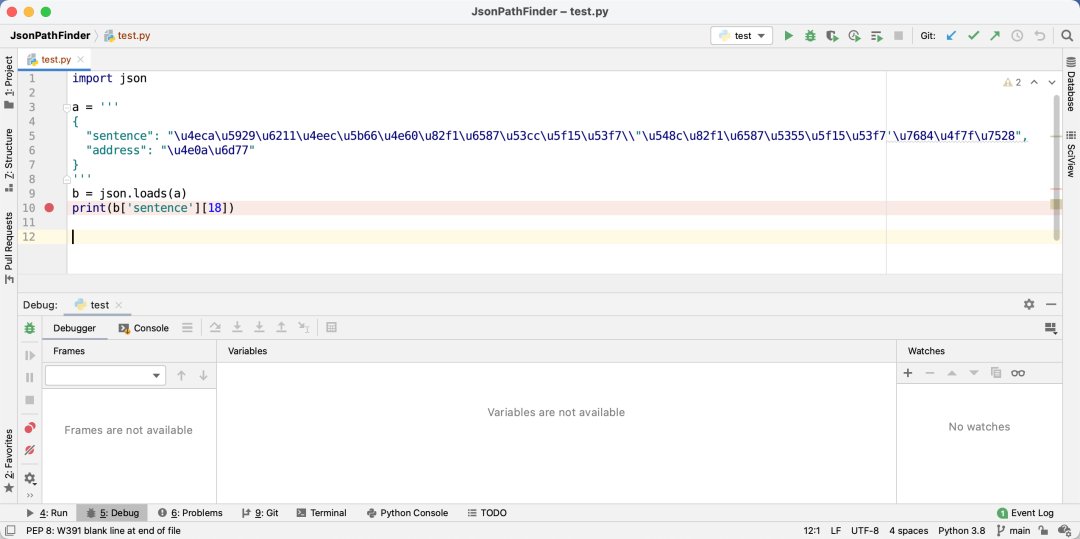This screenshot has width=1080, height=539.
Task: Pause program in debug sidebar
Action: [x=30, y=377]
